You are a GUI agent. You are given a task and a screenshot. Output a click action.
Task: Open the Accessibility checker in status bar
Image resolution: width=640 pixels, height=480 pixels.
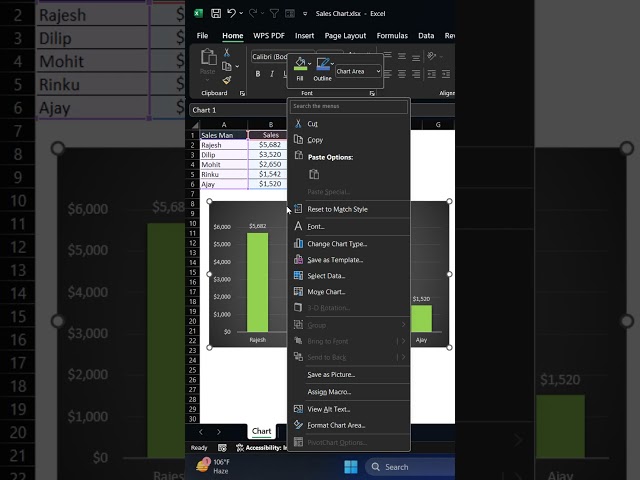[x=263, y=448]
